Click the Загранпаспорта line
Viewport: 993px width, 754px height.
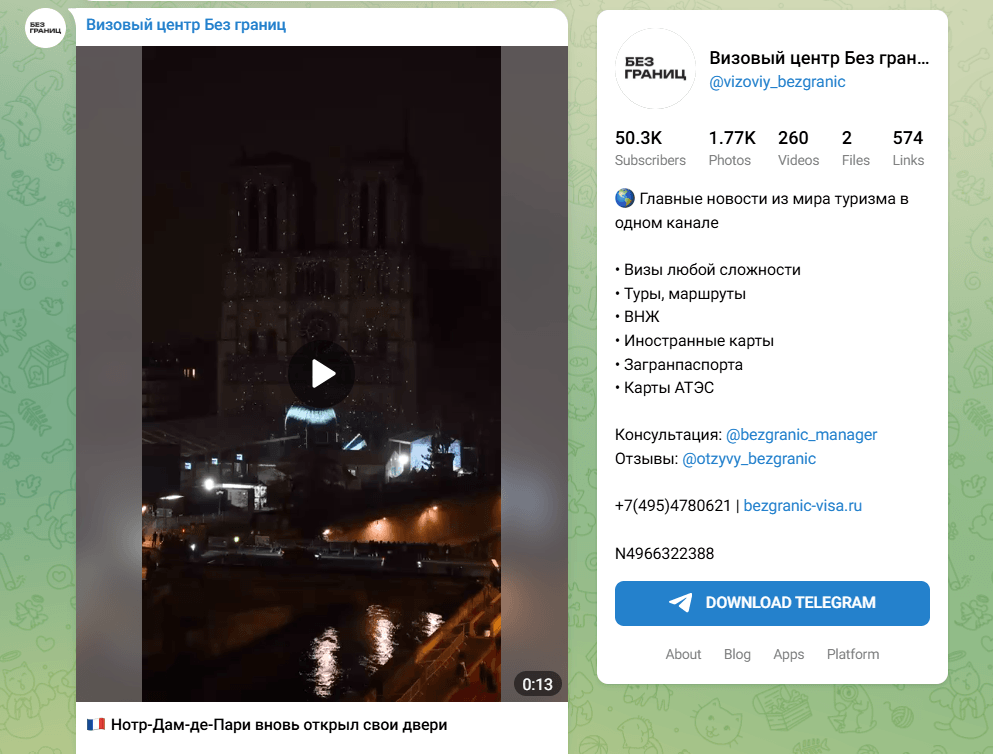[x=678, y=365]
